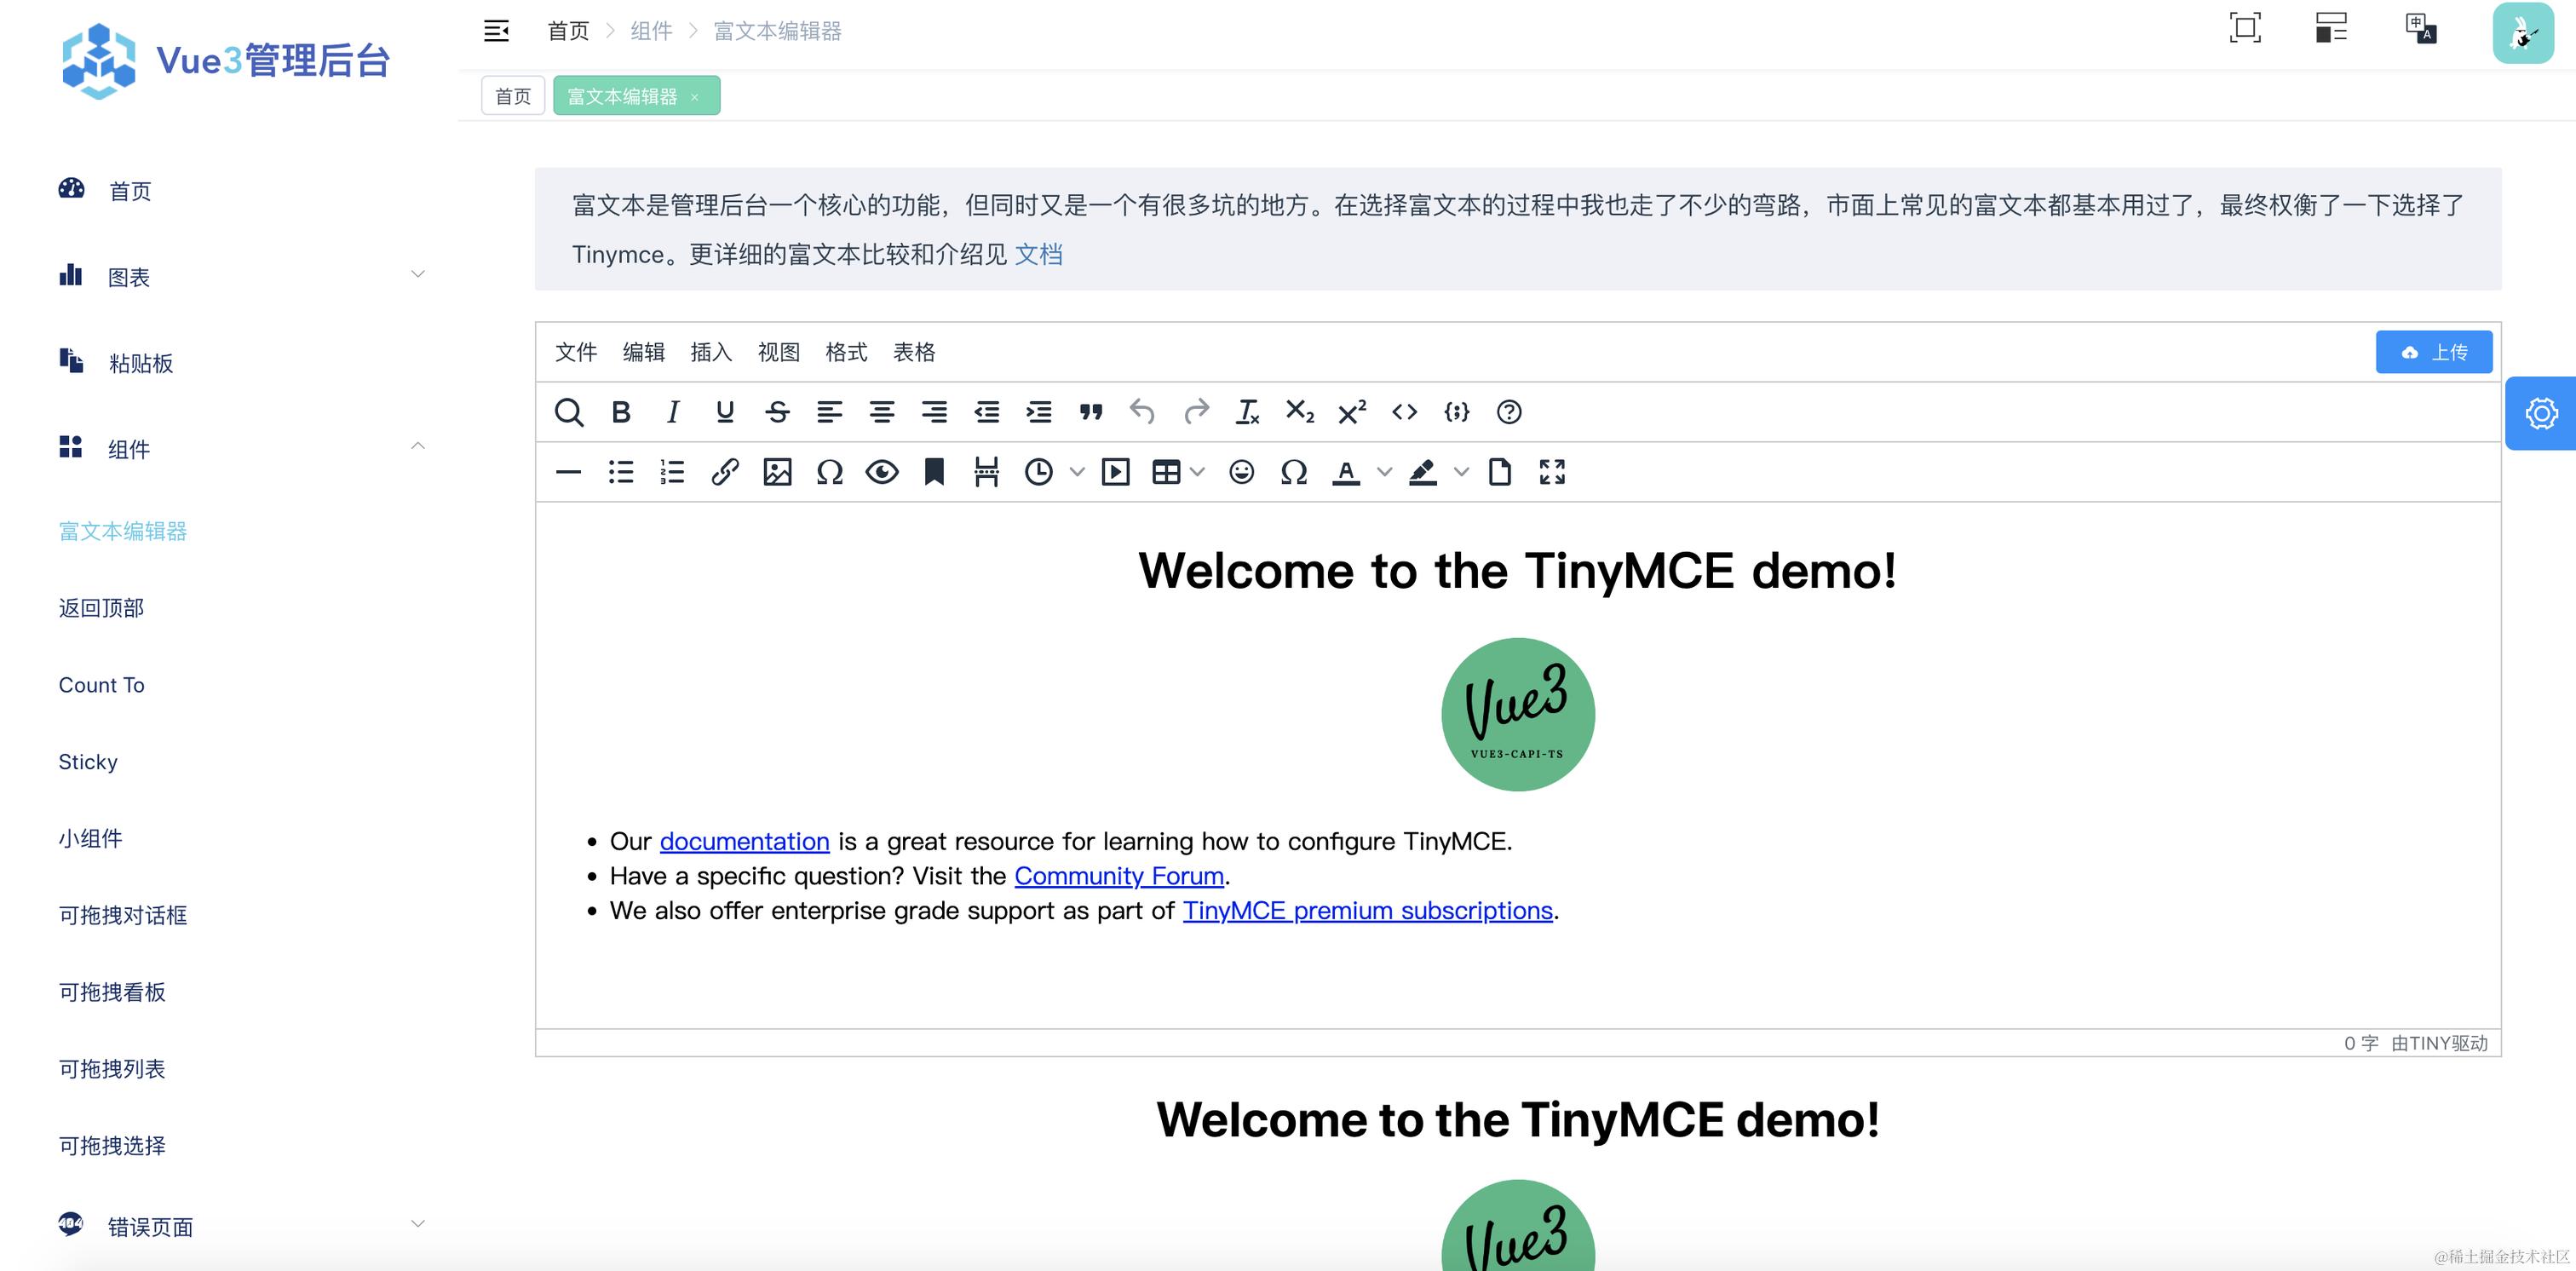Toggle bold formatting in the editor
Image resolution: width=2576 pixels, height=1271 pixels.
(621, 412)
